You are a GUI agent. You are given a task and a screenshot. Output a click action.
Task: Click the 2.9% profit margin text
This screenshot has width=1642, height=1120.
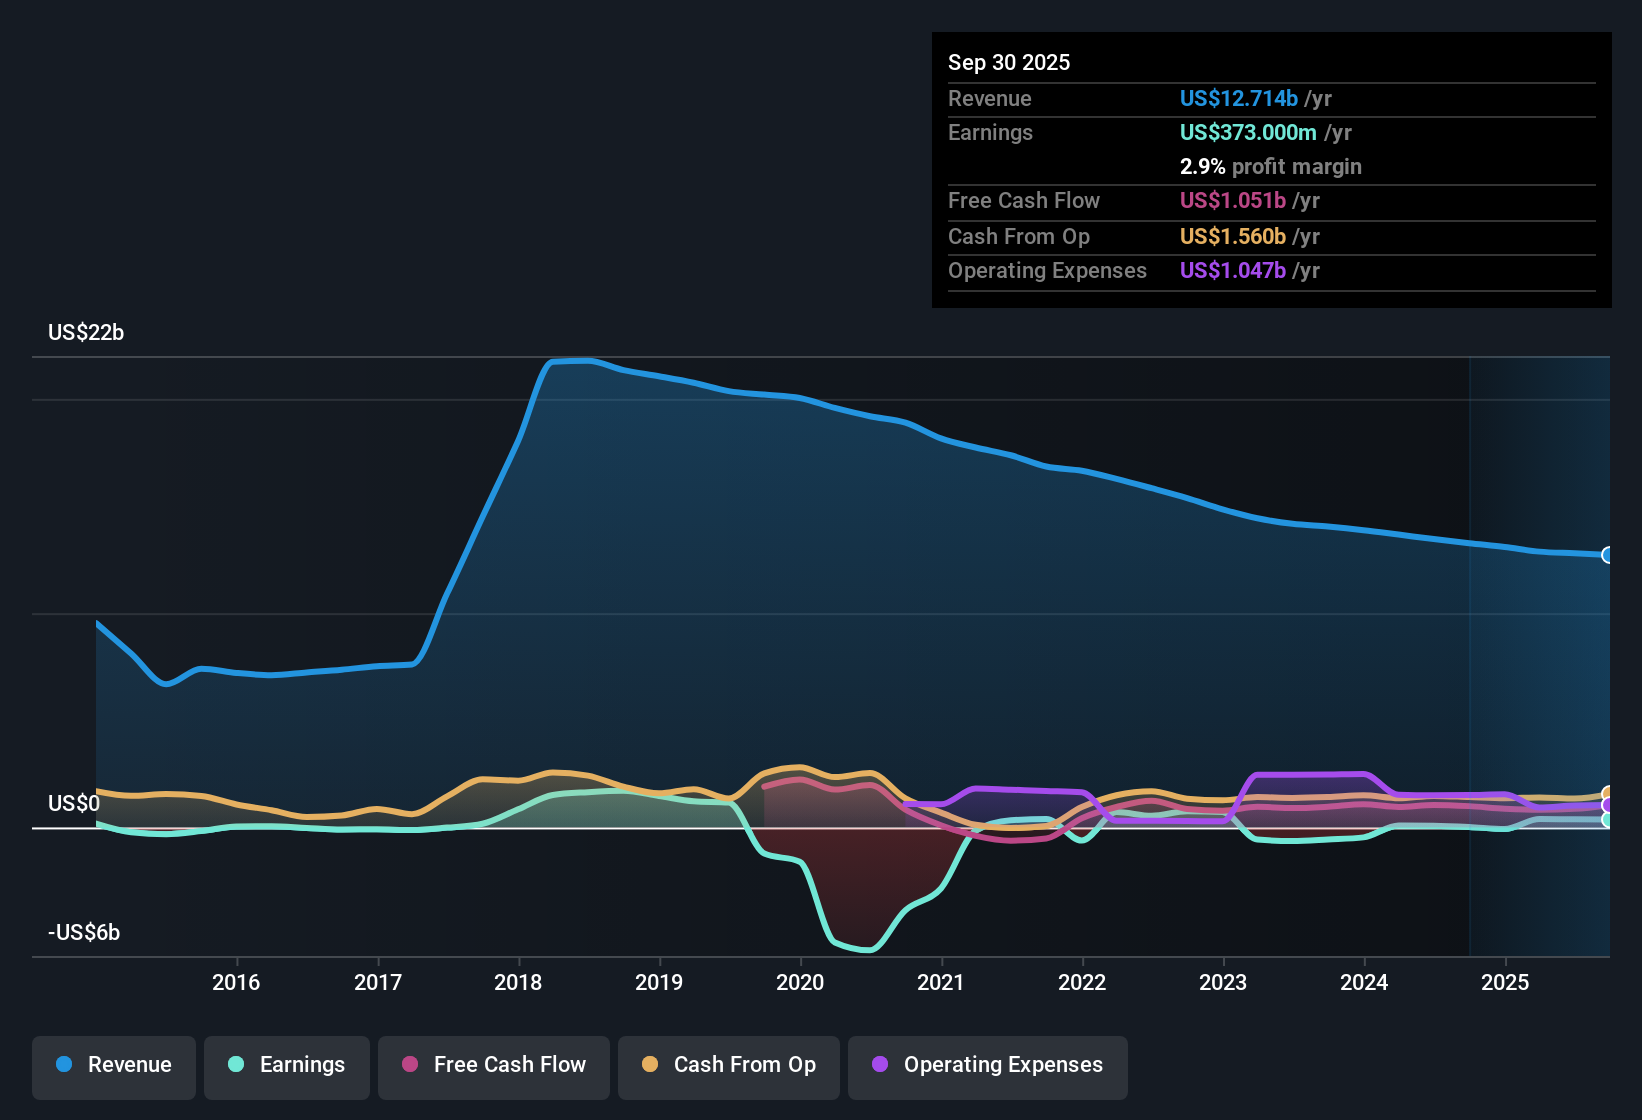pyautogui.click(x=1271, y=167)
